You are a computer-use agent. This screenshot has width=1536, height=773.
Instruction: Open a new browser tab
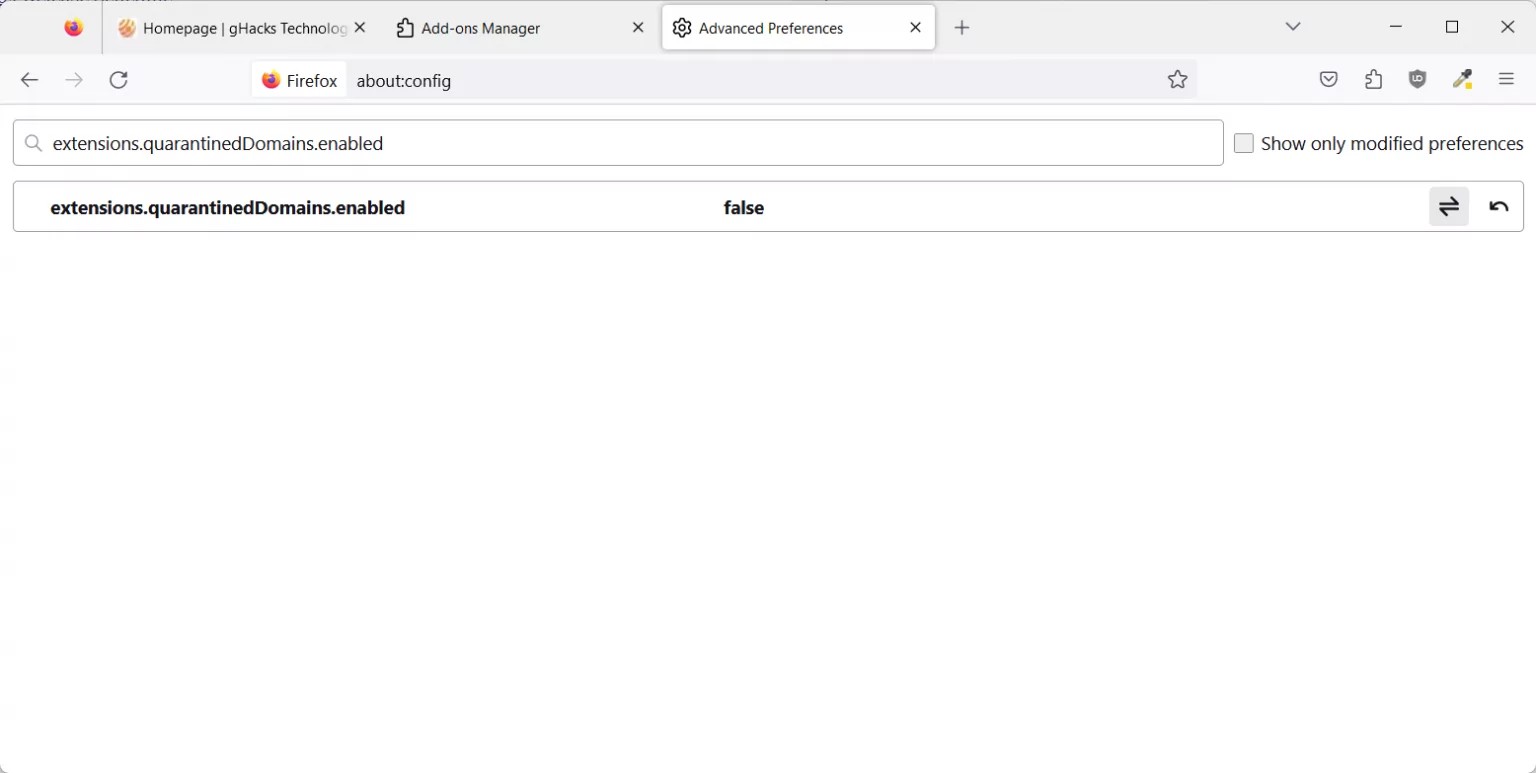click(961, 27)
